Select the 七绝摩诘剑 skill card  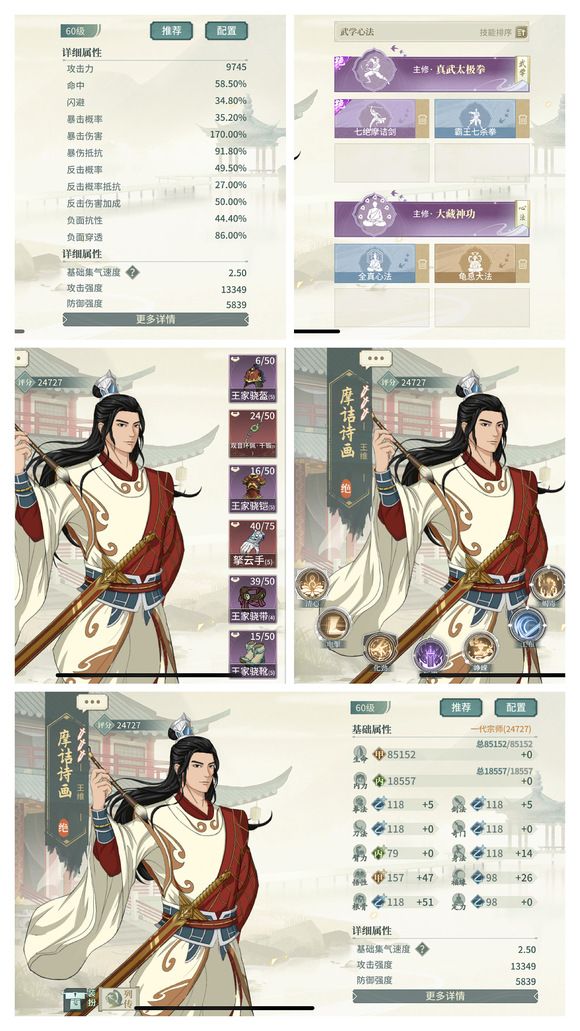(381, 118)
